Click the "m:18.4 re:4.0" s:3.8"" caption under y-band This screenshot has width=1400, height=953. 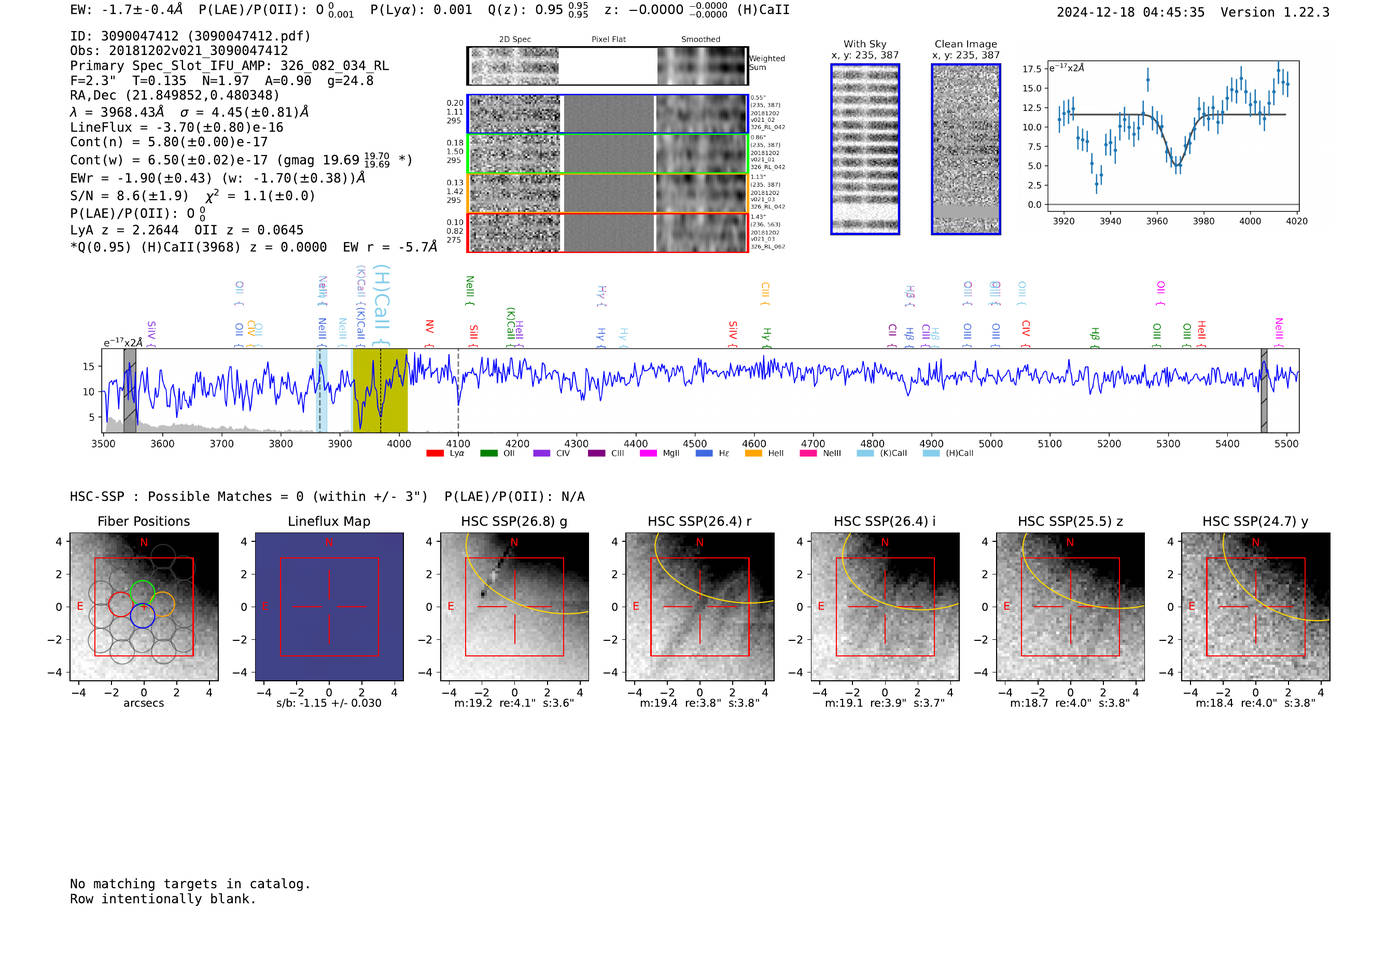tap(1256, 703)
